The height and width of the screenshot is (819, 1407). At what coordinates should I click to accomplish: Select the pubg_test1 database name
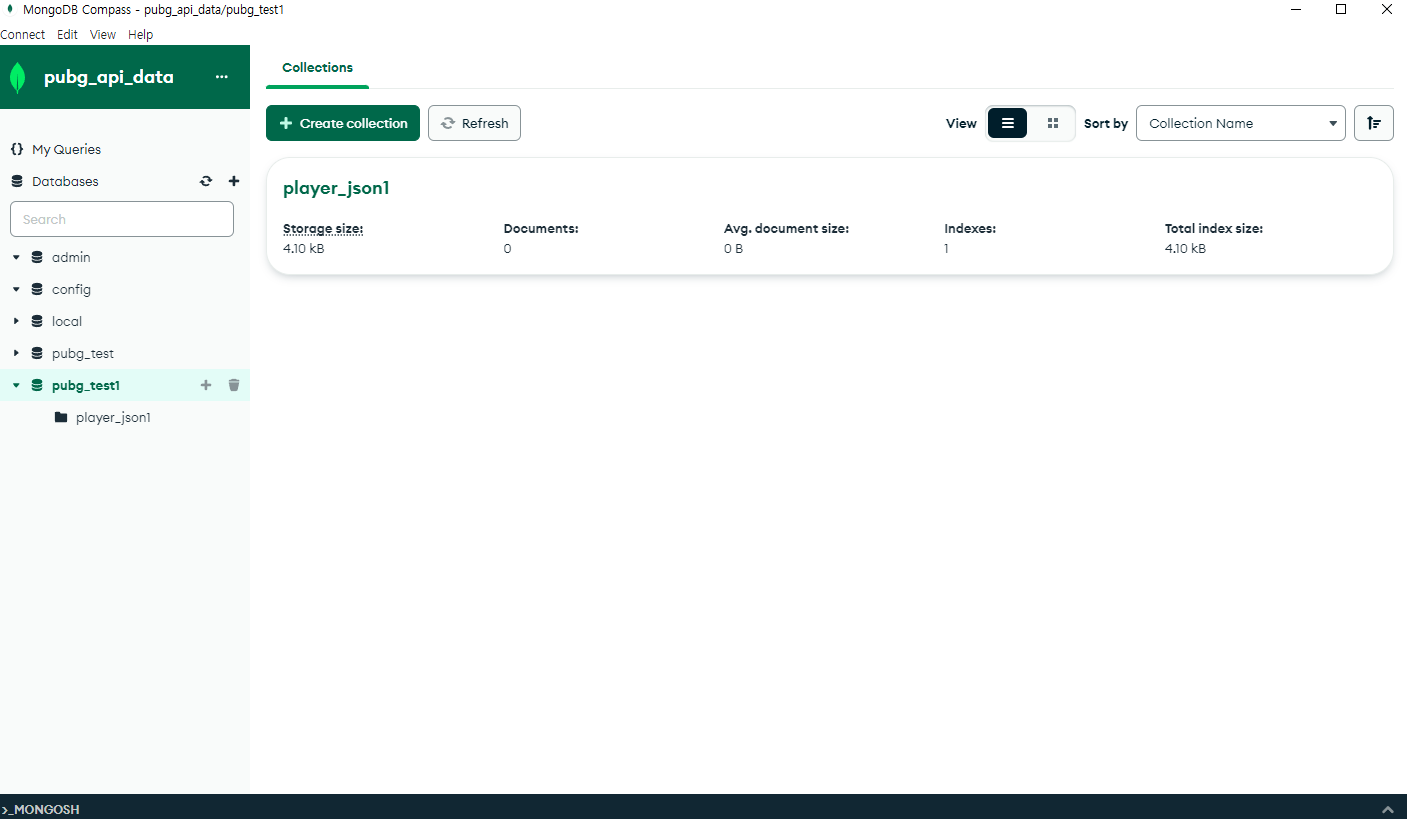point(86,385)
